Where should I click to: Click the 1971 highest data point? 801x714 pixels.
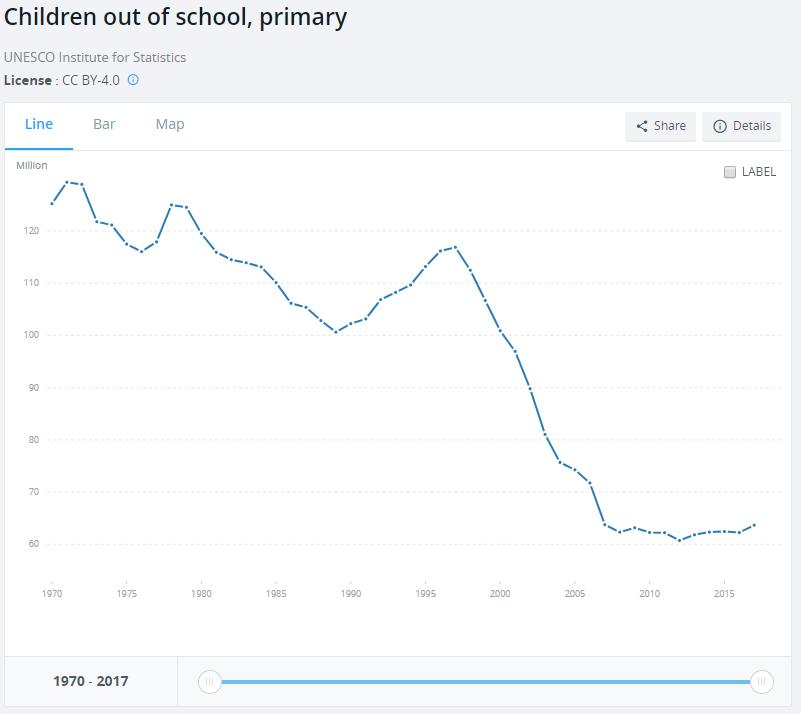67,182
